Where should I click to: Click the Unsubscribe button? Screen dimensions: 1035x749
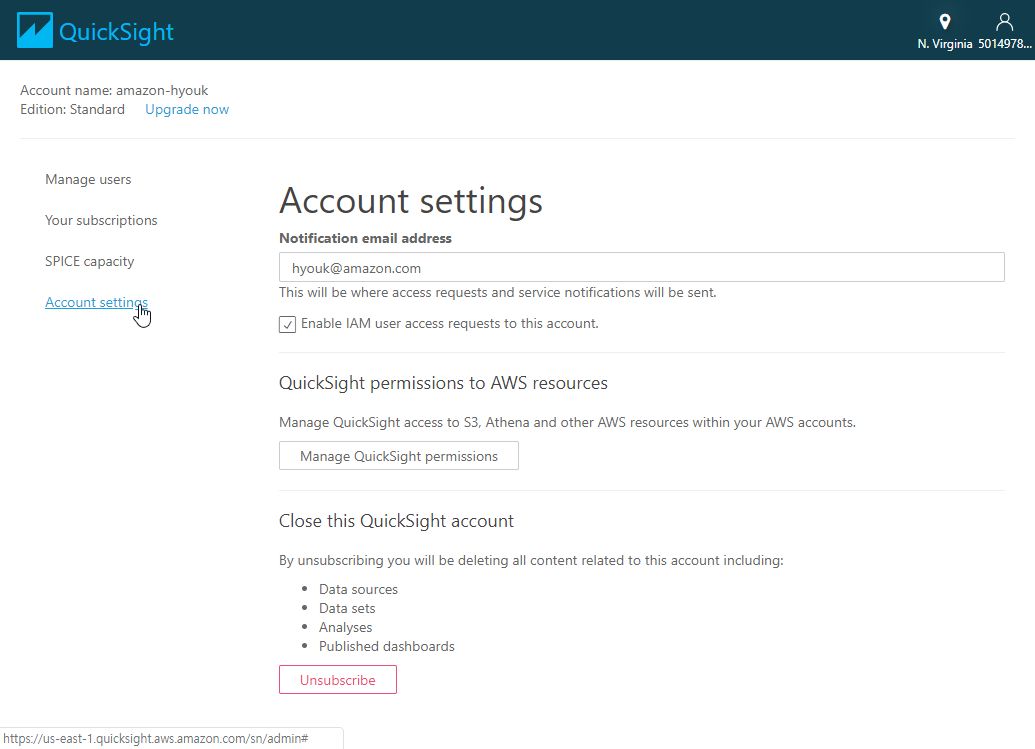point(338,680)
